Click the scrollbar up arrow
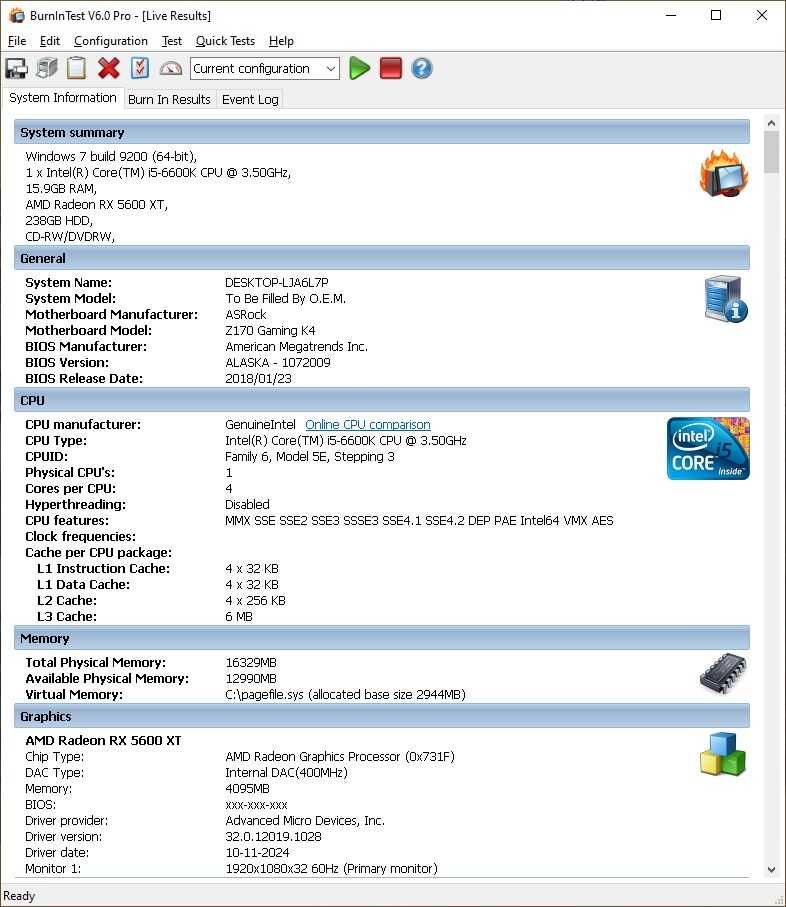The width and height of the screenshot is (786, 907). (771, 123)
